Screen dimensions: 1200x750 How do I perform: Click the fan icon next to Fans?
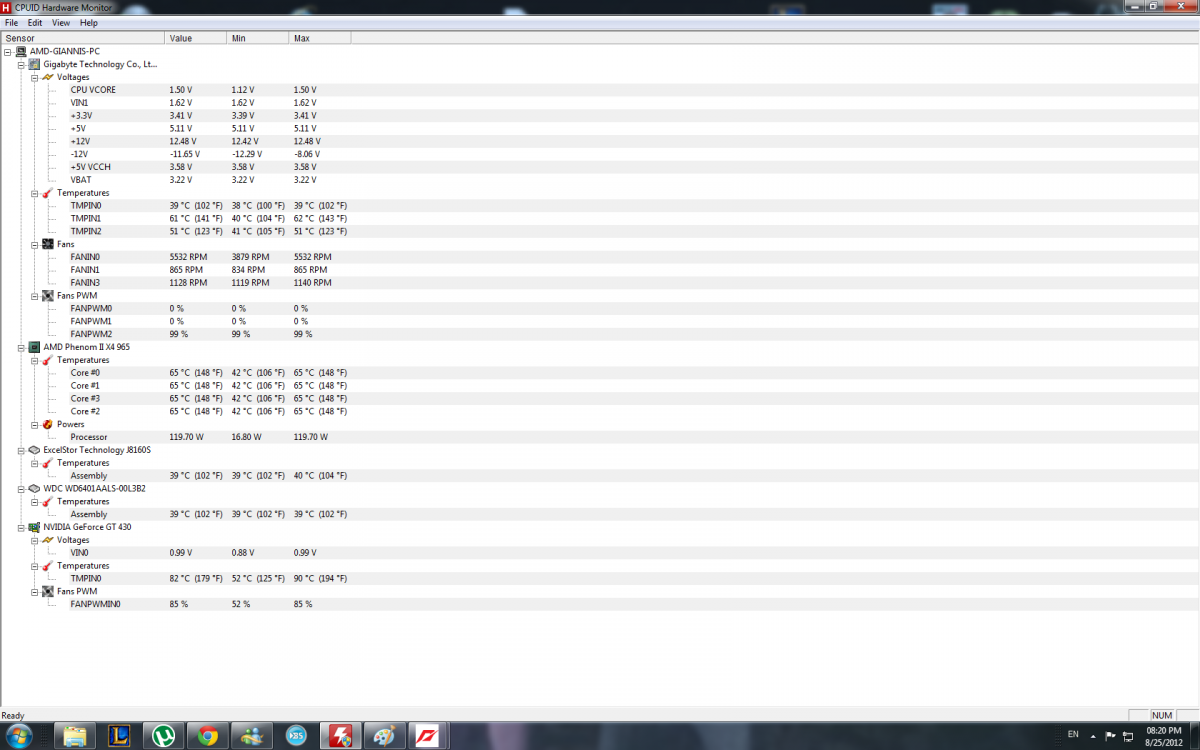click(47, 244)
